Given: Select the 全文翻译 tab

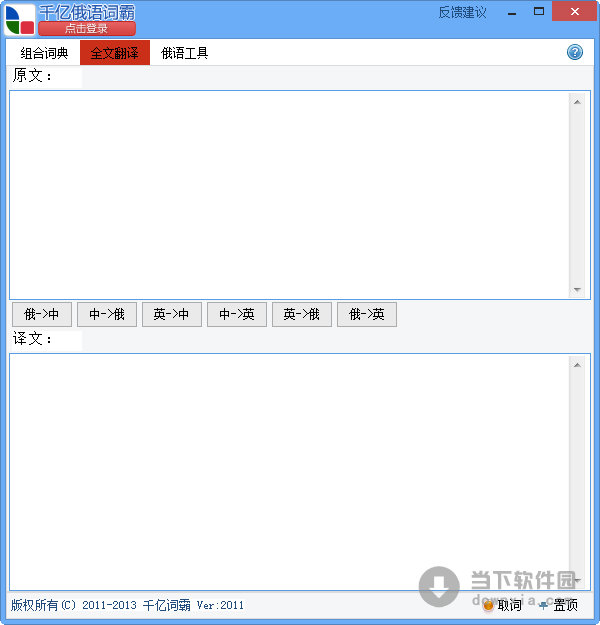Looking at the screenshot, I should tap(115, 53).
